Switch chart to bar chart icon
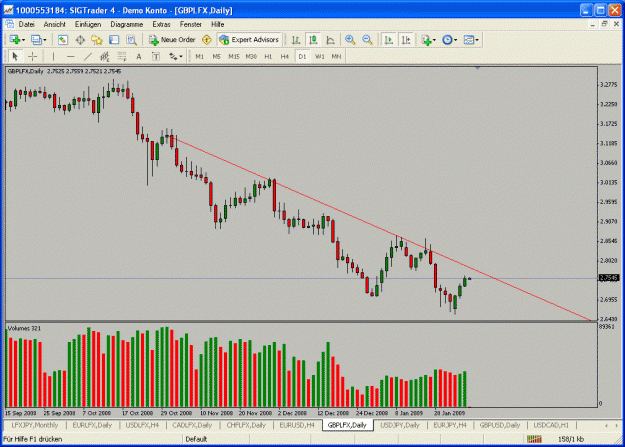 click(x=296, y=40)
